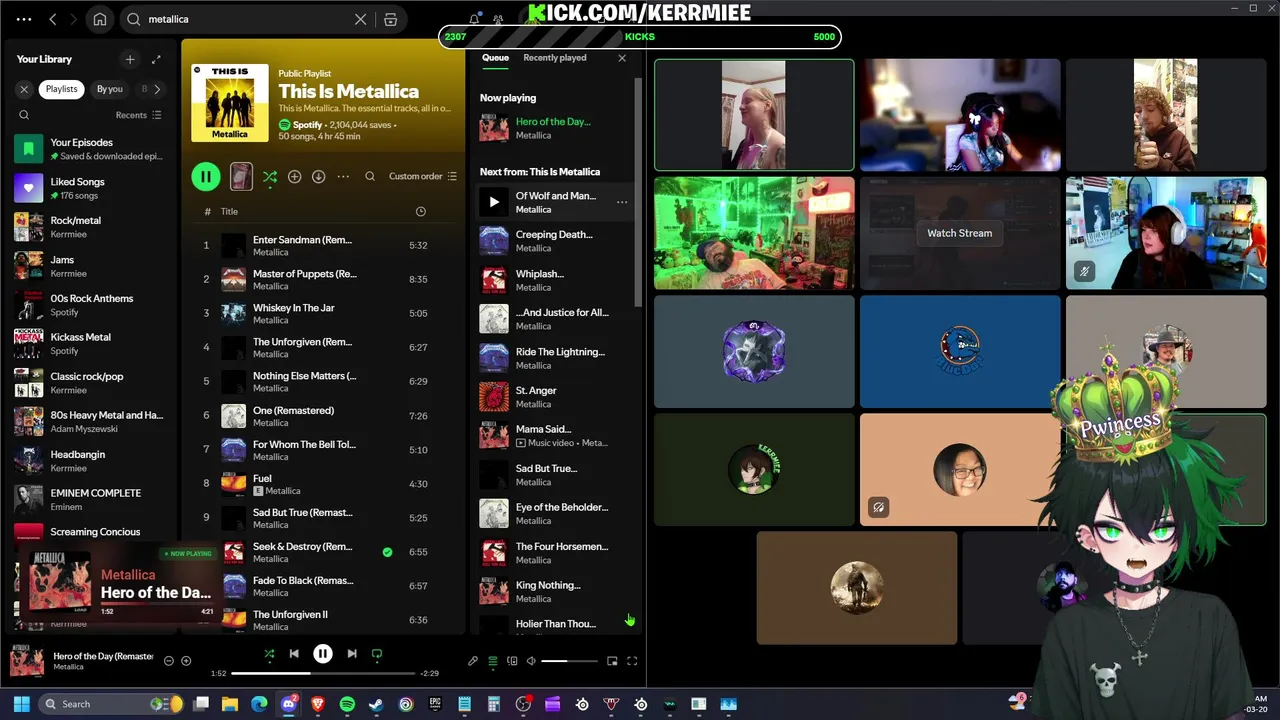Click saved checkmark on Seek & Destroy
The height and width of the screenshot is (720, 1280).
[387, 552]
